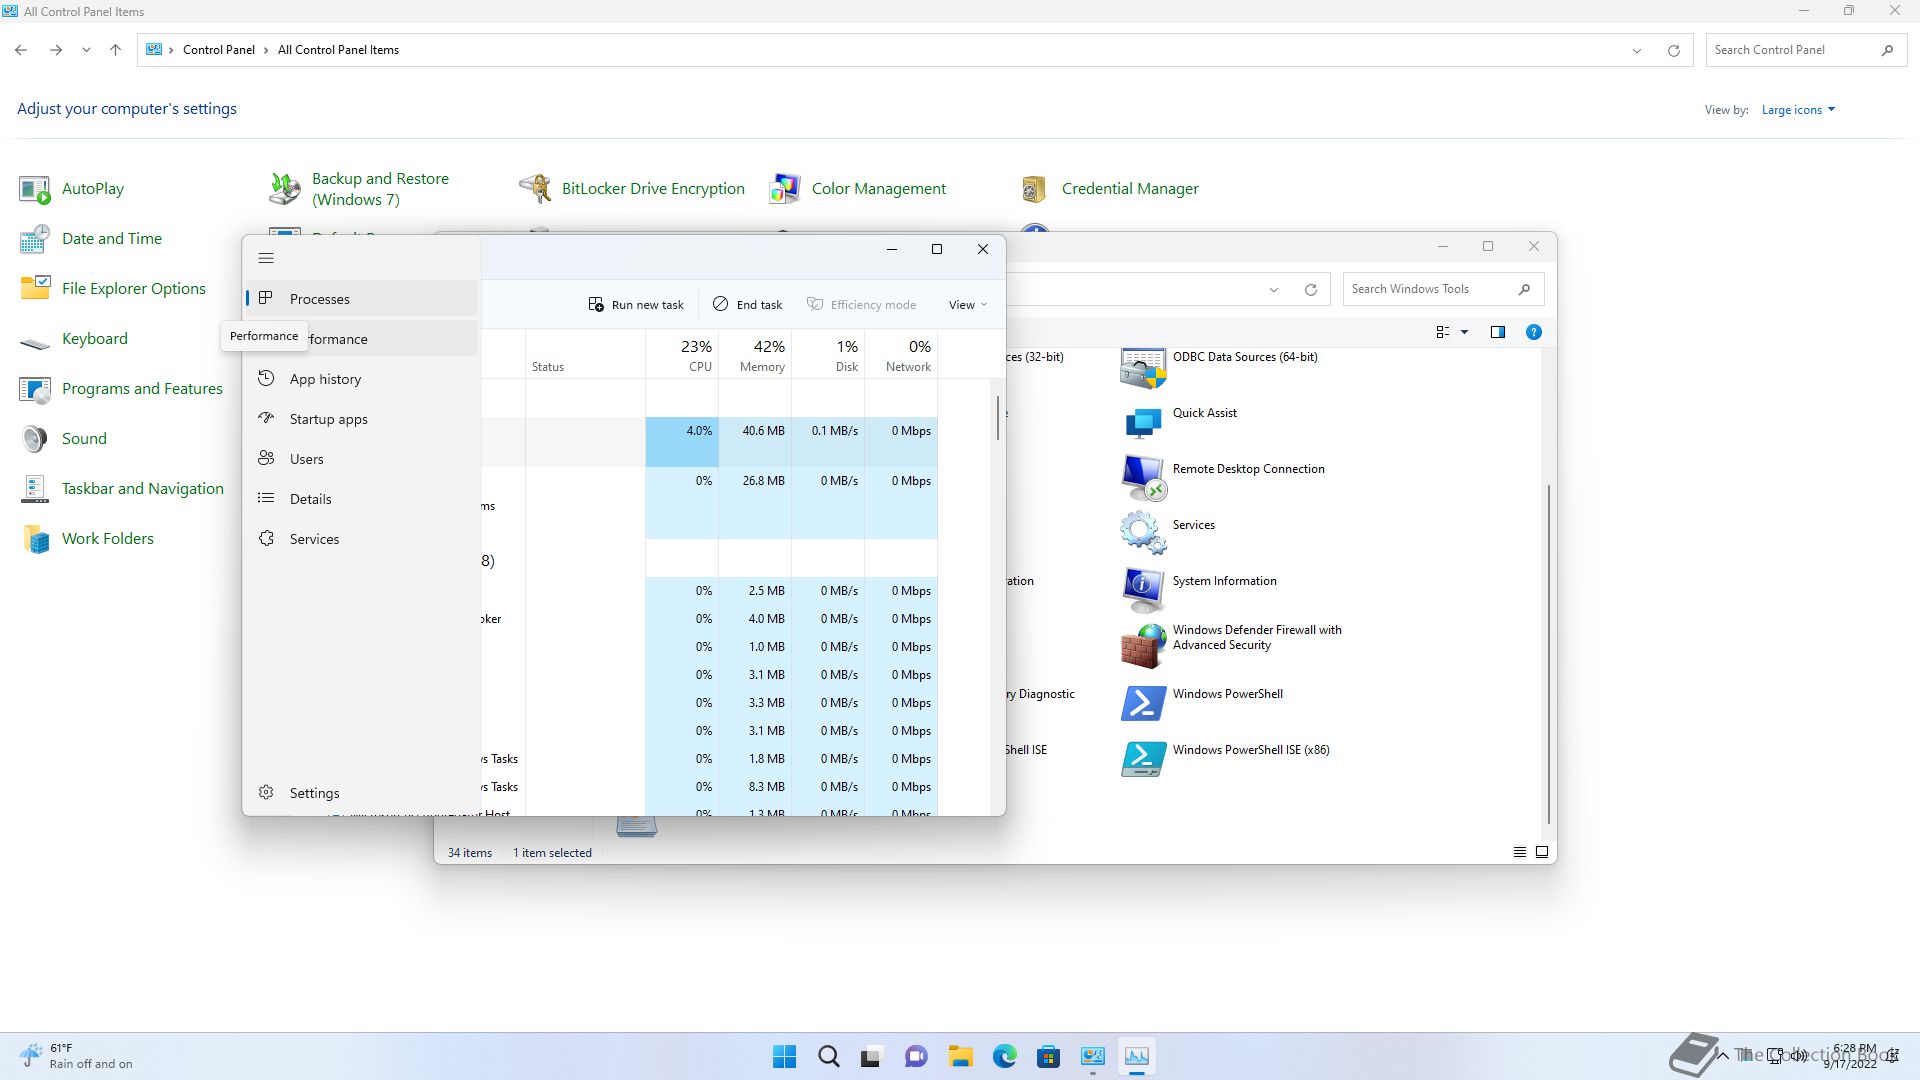Click the Details list icon
Viewport: 1920px width, 1080px height.
tap(266, 498)
